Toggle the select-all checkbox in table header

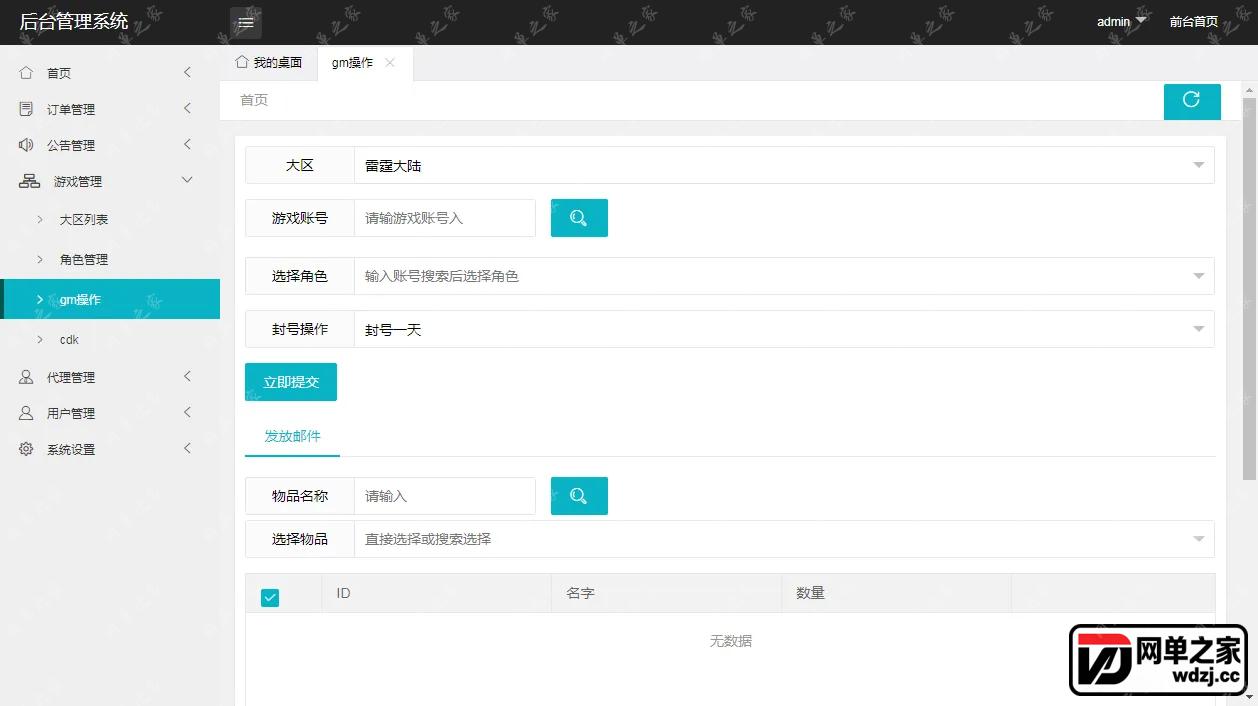(270, 597)
